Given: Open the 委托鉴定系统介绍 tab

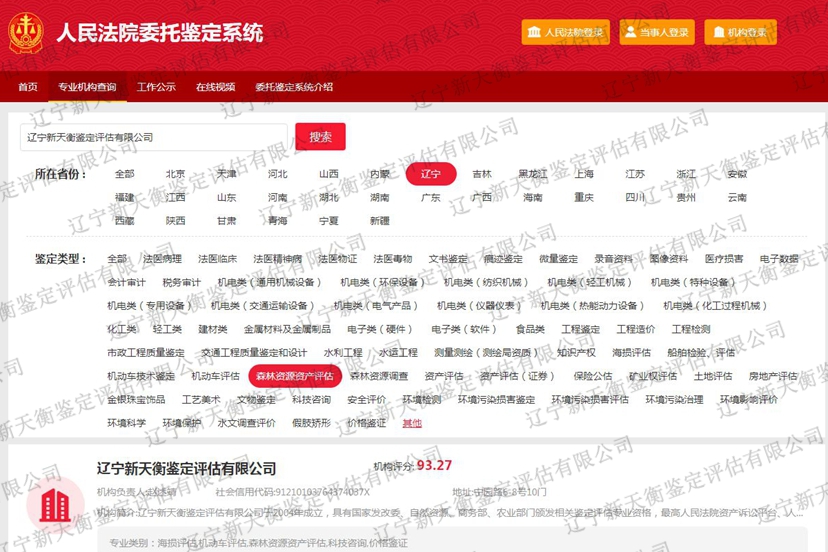Looking at the screenshot, I should coord(294,87).
